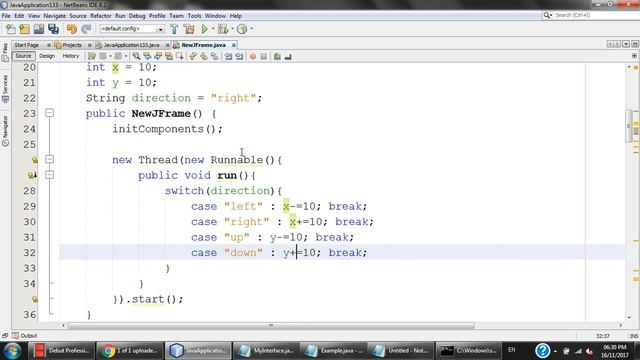
Task: Click the taskbar help question mark icon
Action: click(542, 351)
